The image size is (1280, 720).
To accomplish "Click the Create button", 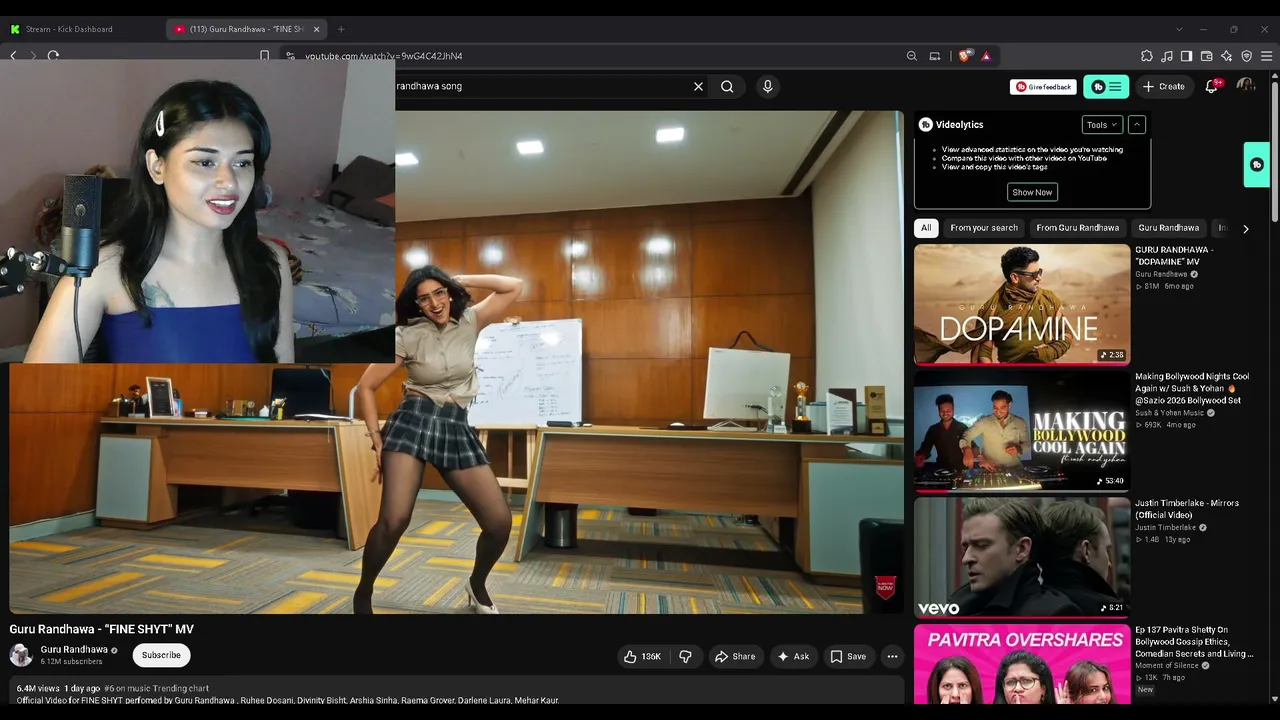I will click(1164, 87).
